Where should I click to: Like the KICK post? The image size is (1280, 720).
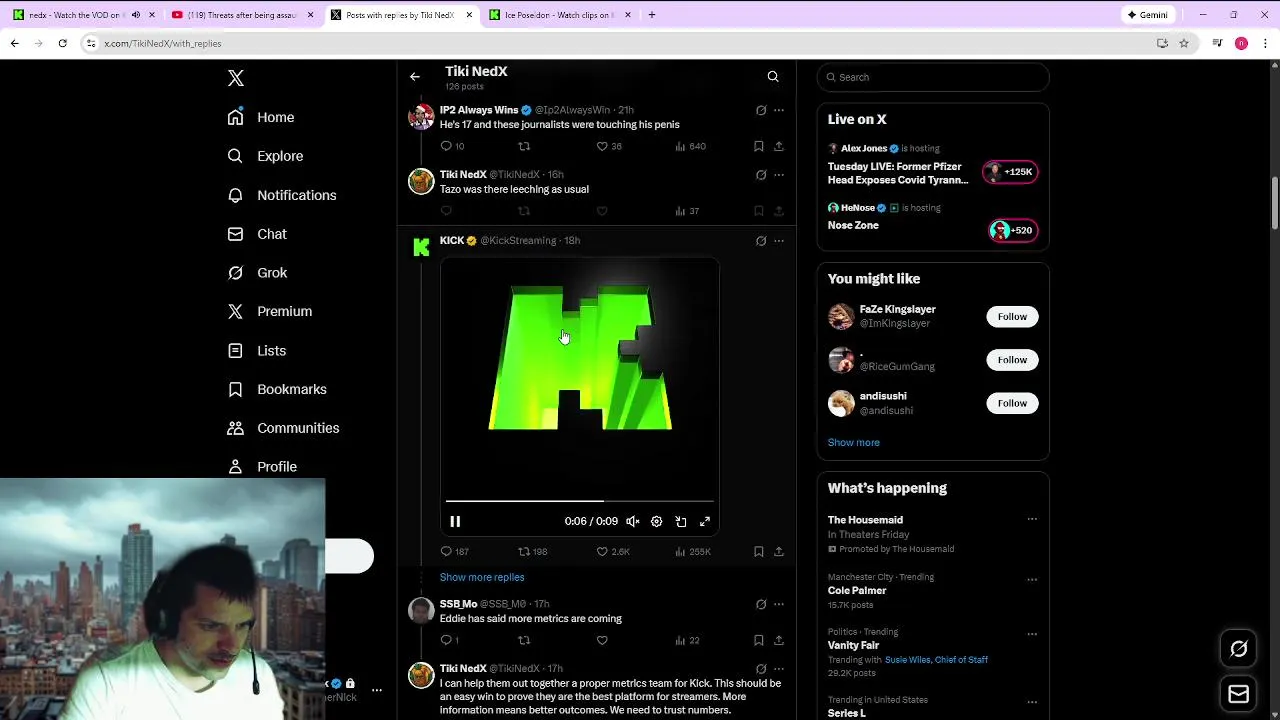[x=612, y=551]
